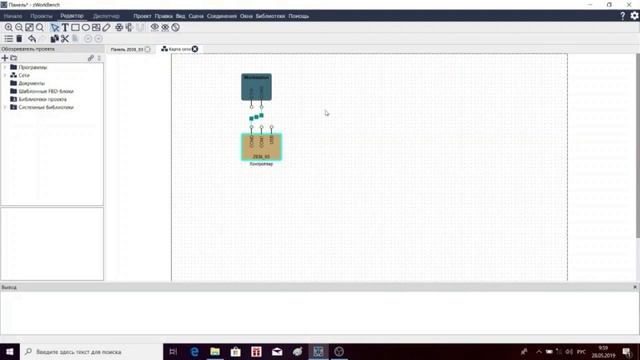Select the blue-green block on canvas
This screenshot has width=640, height=360.
coord(256,87)
